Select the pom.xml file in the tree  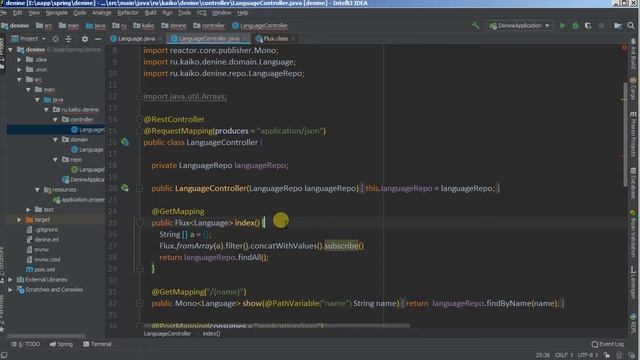pyautogui.click(x=41, y=270)
